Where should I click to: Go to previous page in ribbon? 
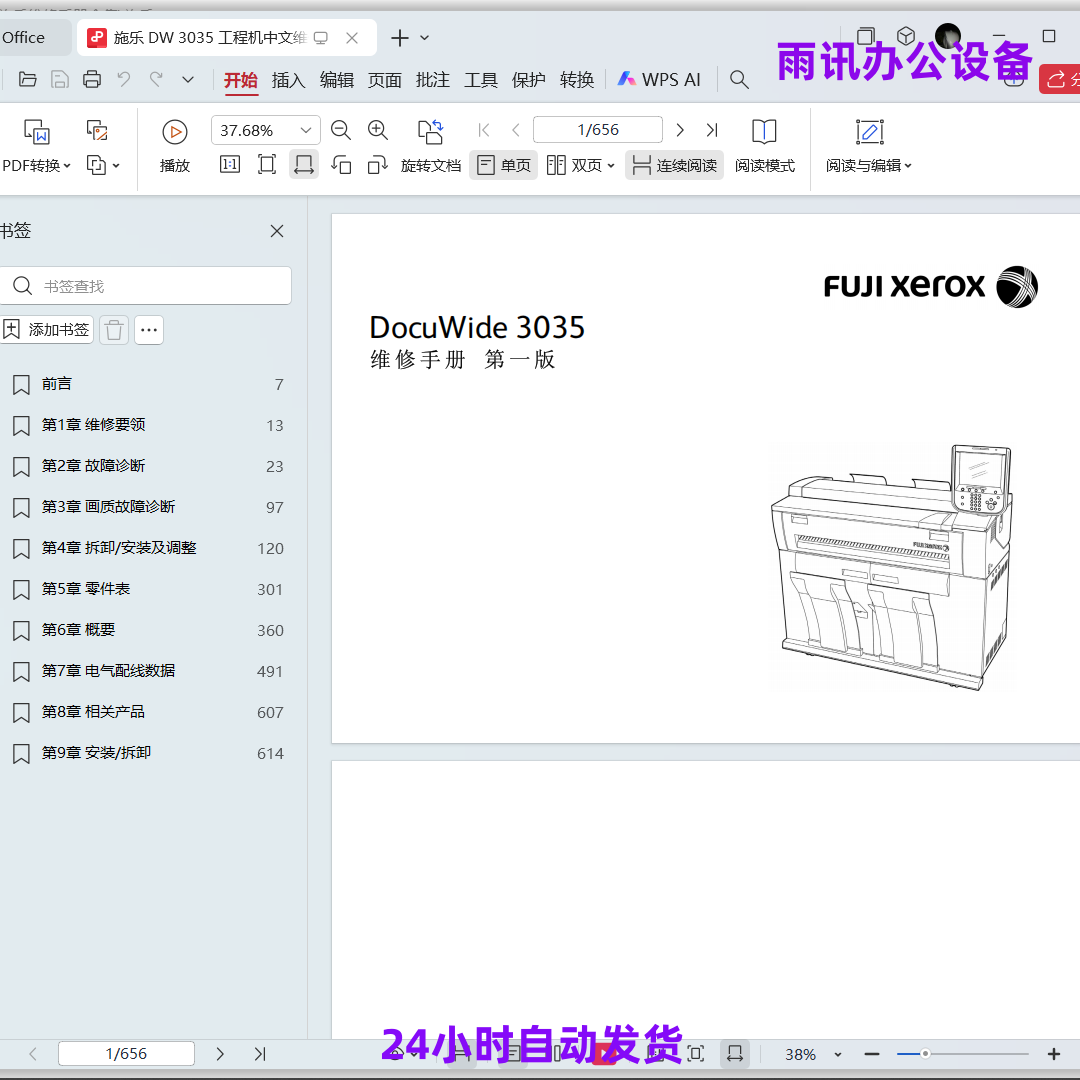[515, 130]
